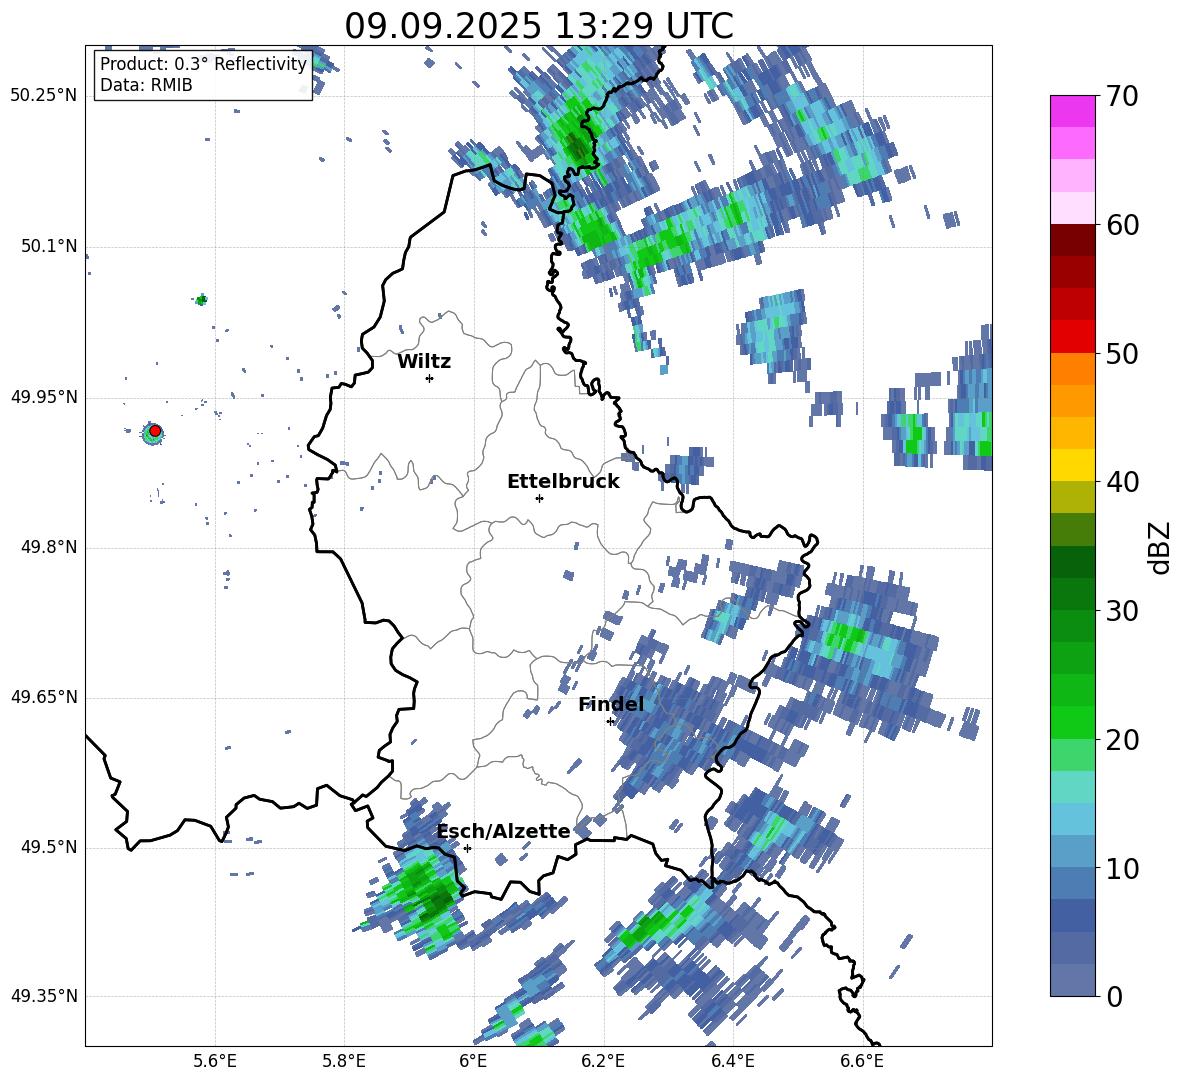Viewport: 1184px width, 1081px height.
Task: Click the 50.1°N latitude label
Action: coord(49,247)
